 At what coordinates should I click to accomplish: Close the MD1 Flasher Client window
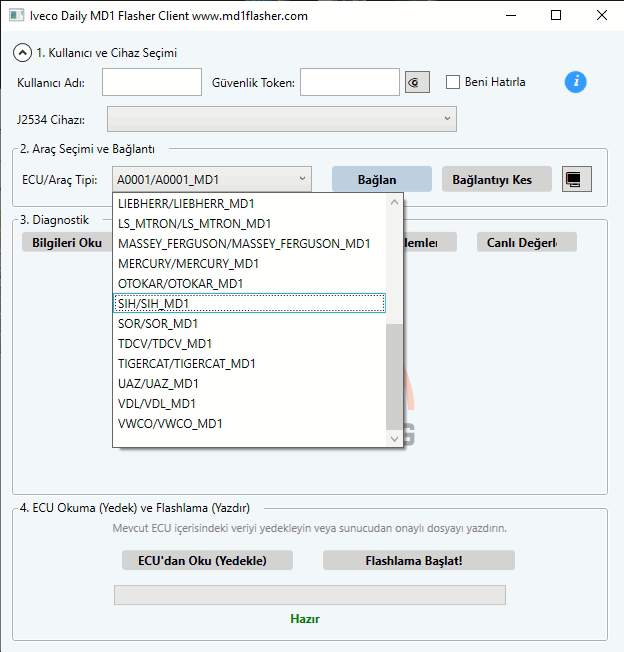[602, 15]
